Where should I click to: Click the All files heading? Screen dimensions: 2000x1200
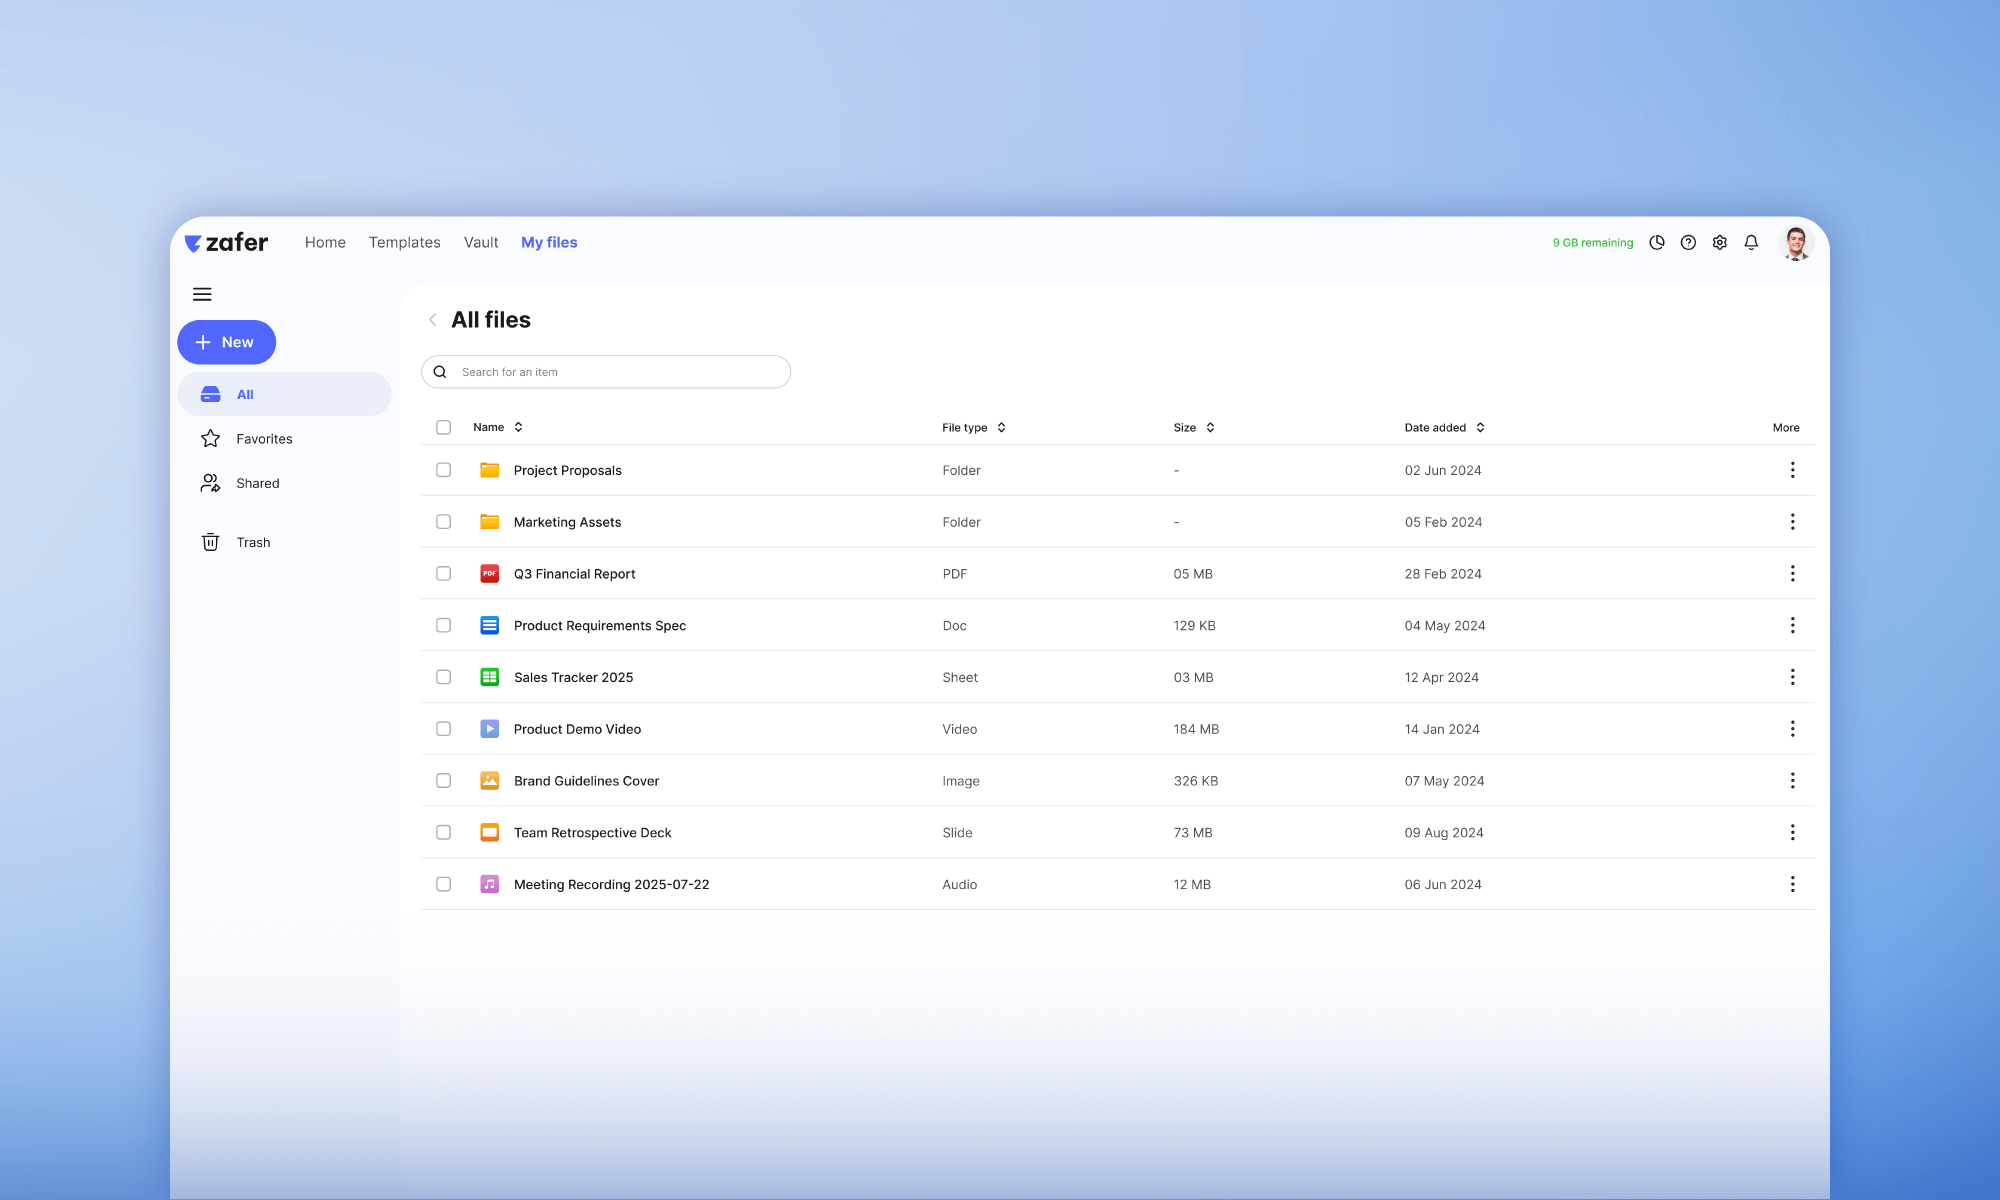click(x=491, y=320)
